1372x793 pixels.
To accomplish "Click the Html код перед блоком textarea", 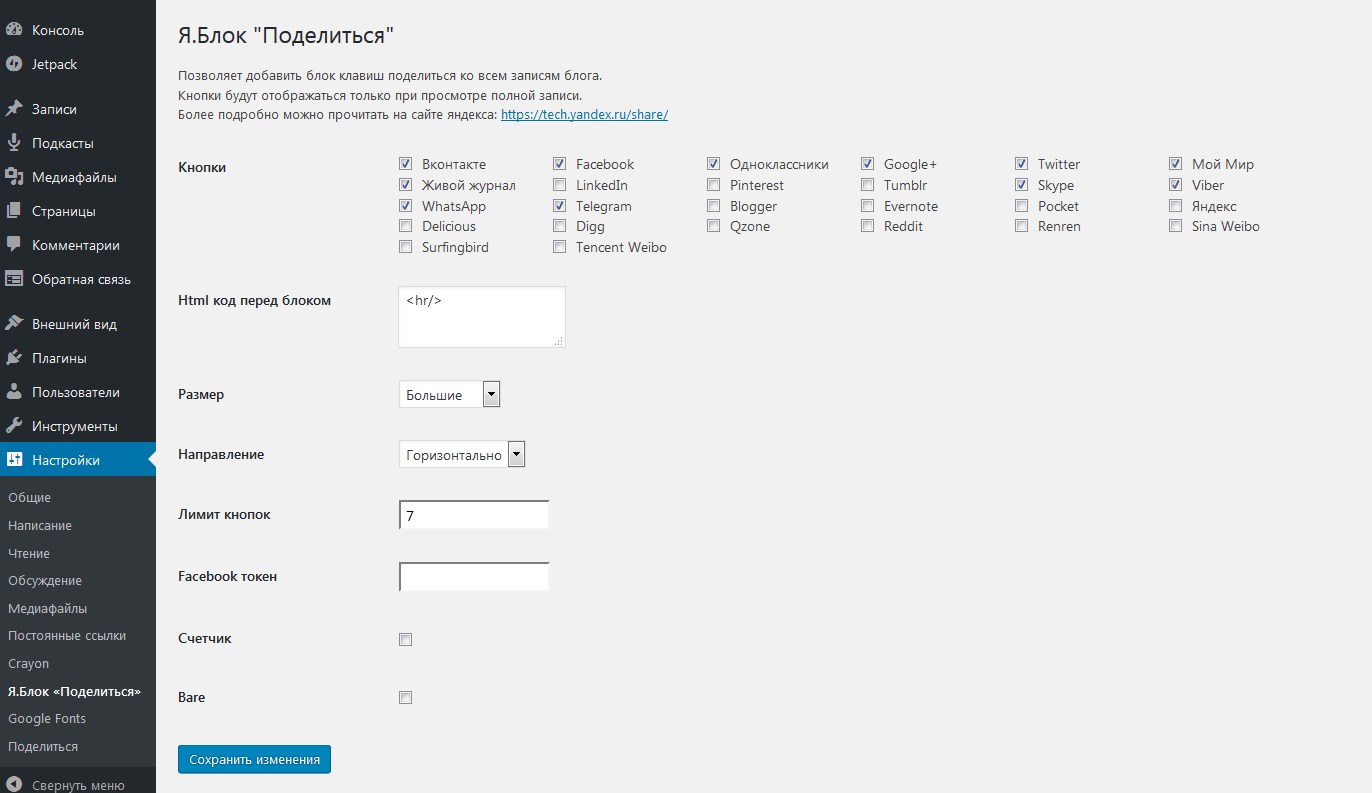I will coord(482,317).
